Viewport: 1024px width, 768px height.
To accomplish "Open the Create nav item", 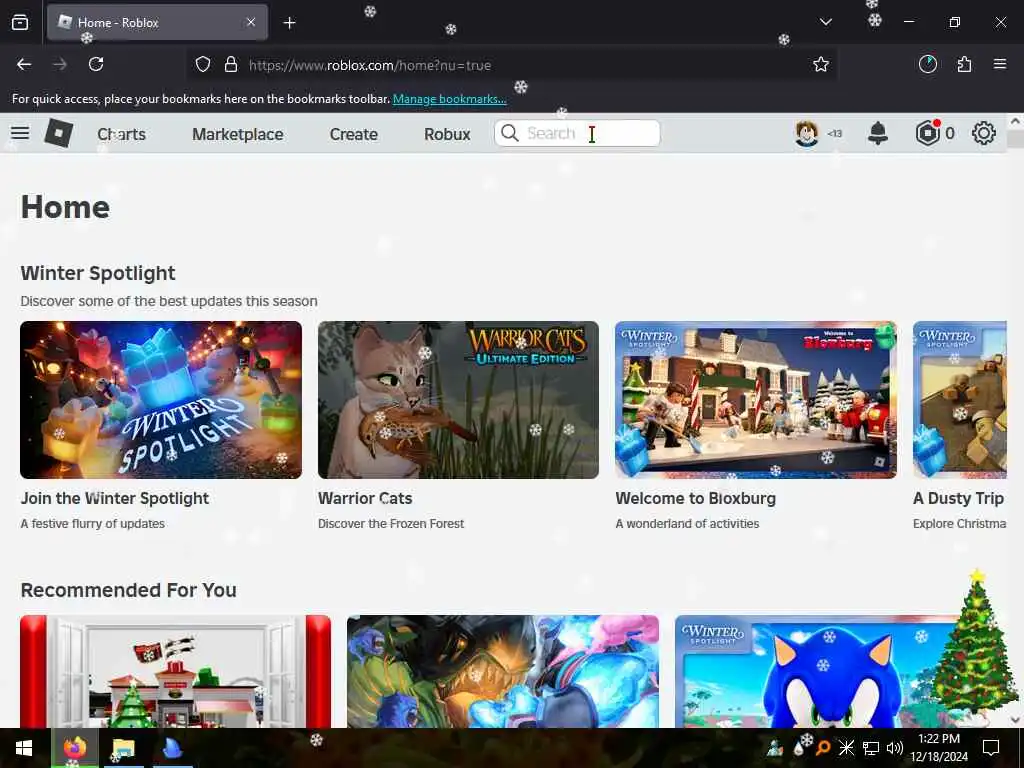I will [x=353, y=134].
